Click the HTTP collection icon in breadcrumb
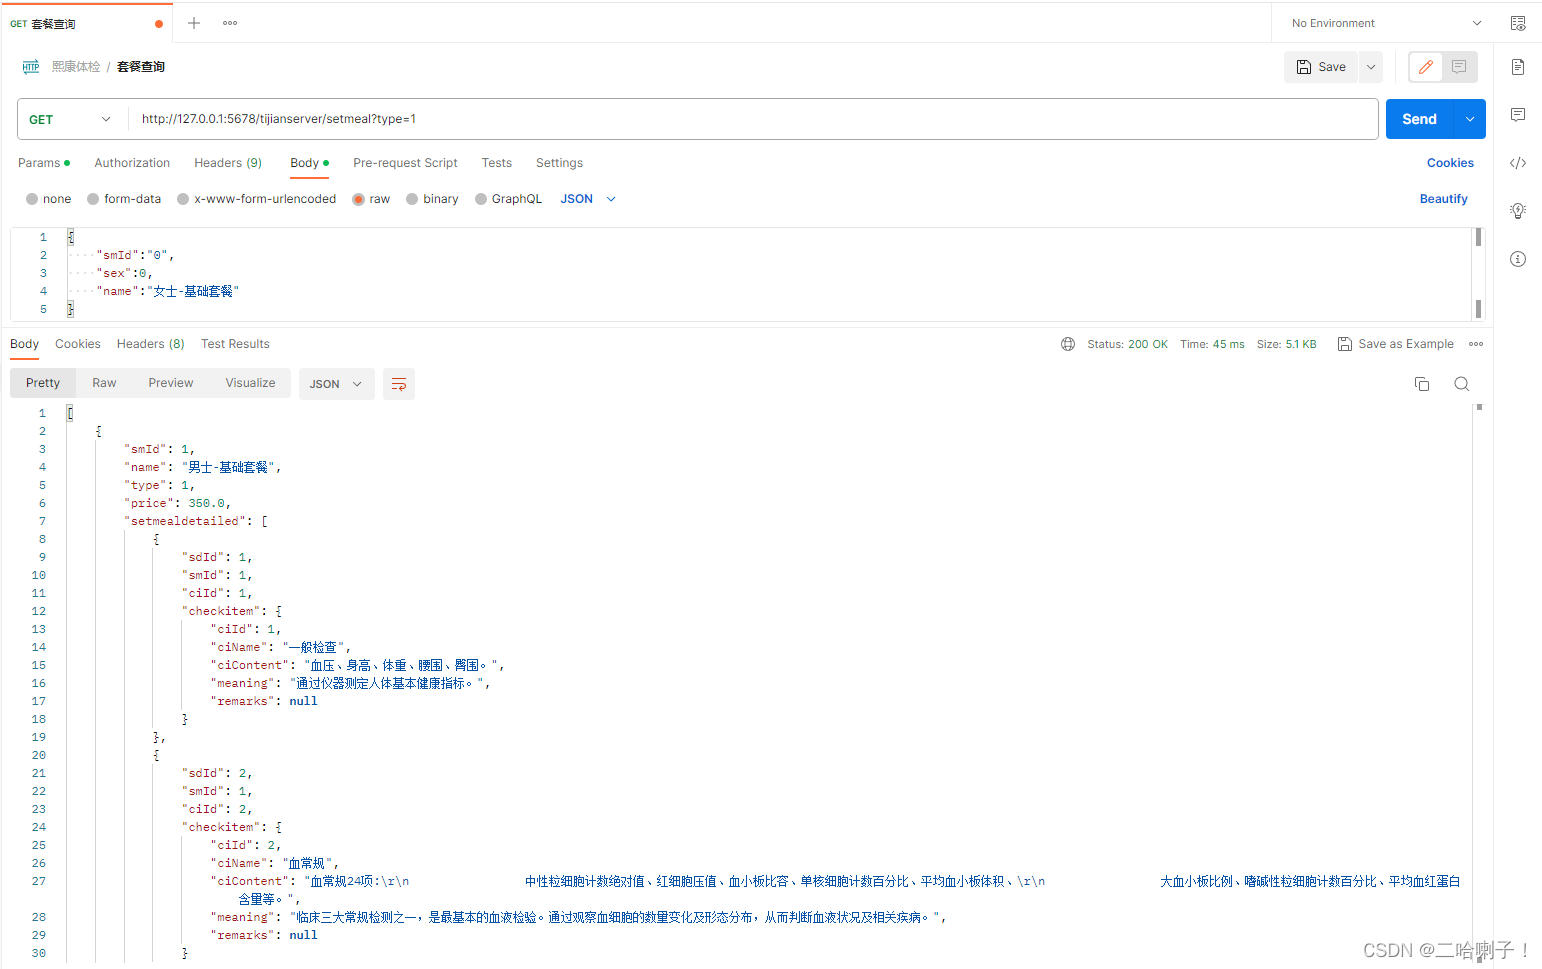The width and height of the screenshot is (1542, 969). pos(31,67)
